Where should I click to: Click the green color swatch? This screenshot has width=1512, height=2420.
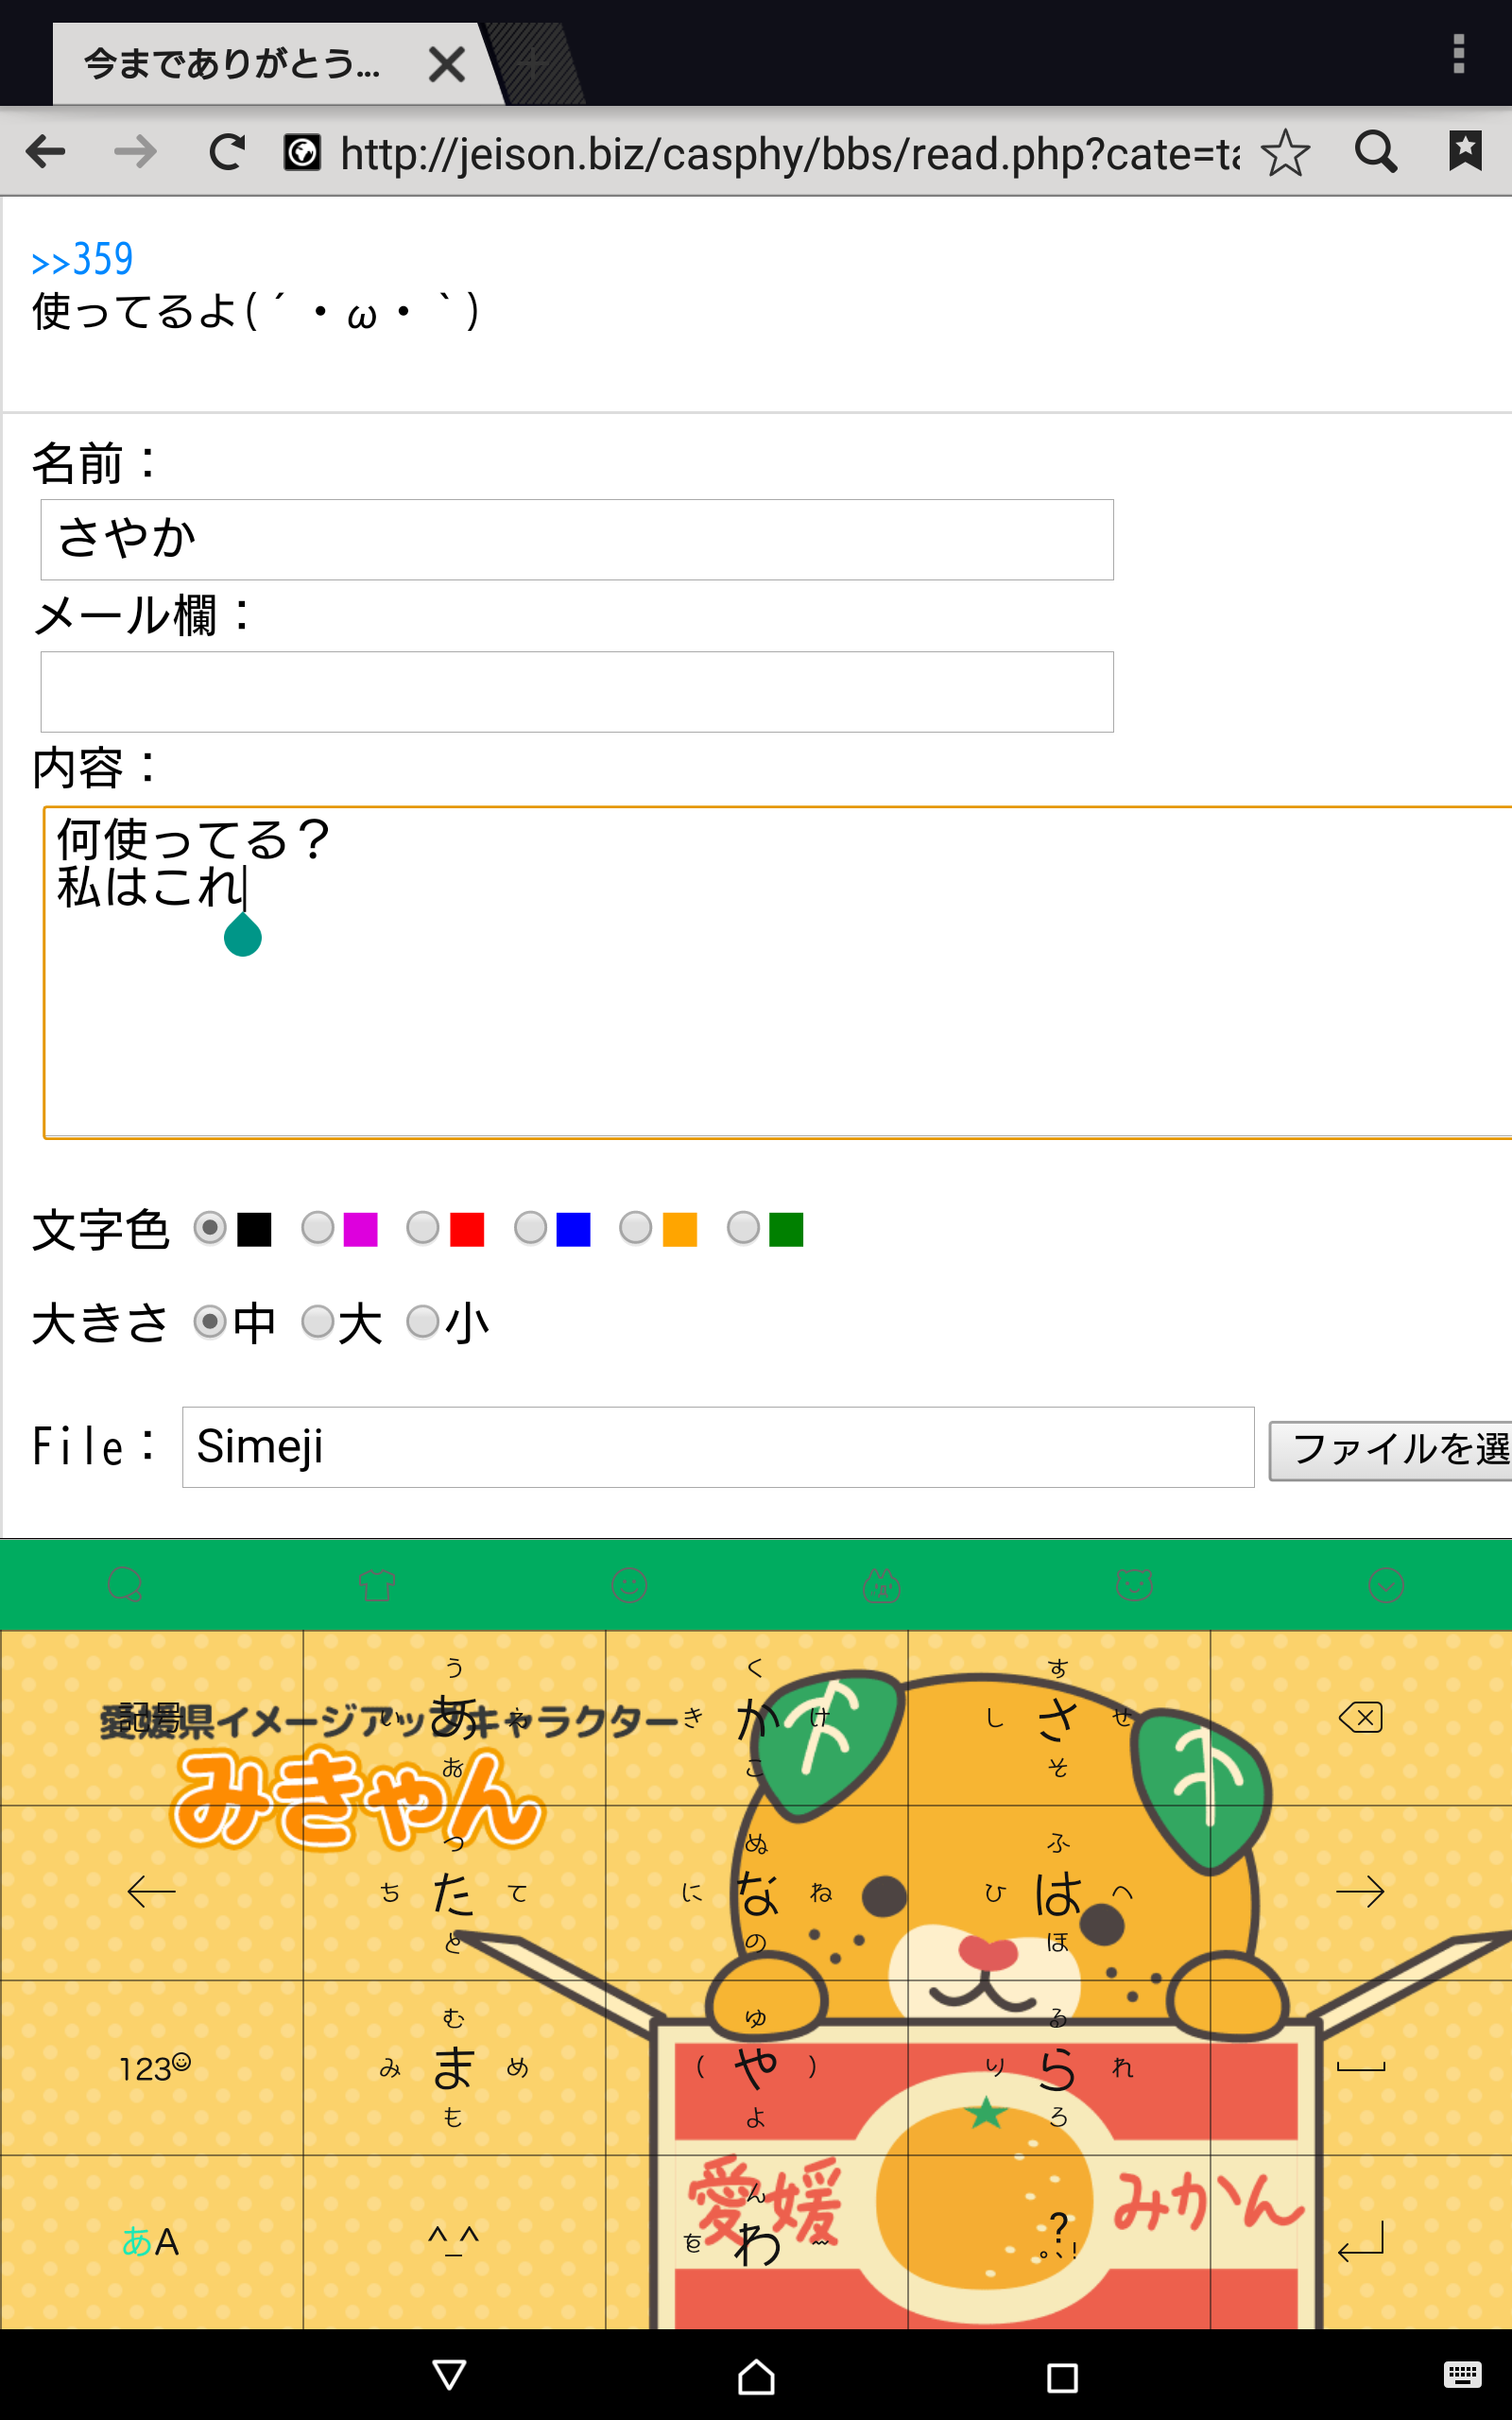click(786, 1229)
